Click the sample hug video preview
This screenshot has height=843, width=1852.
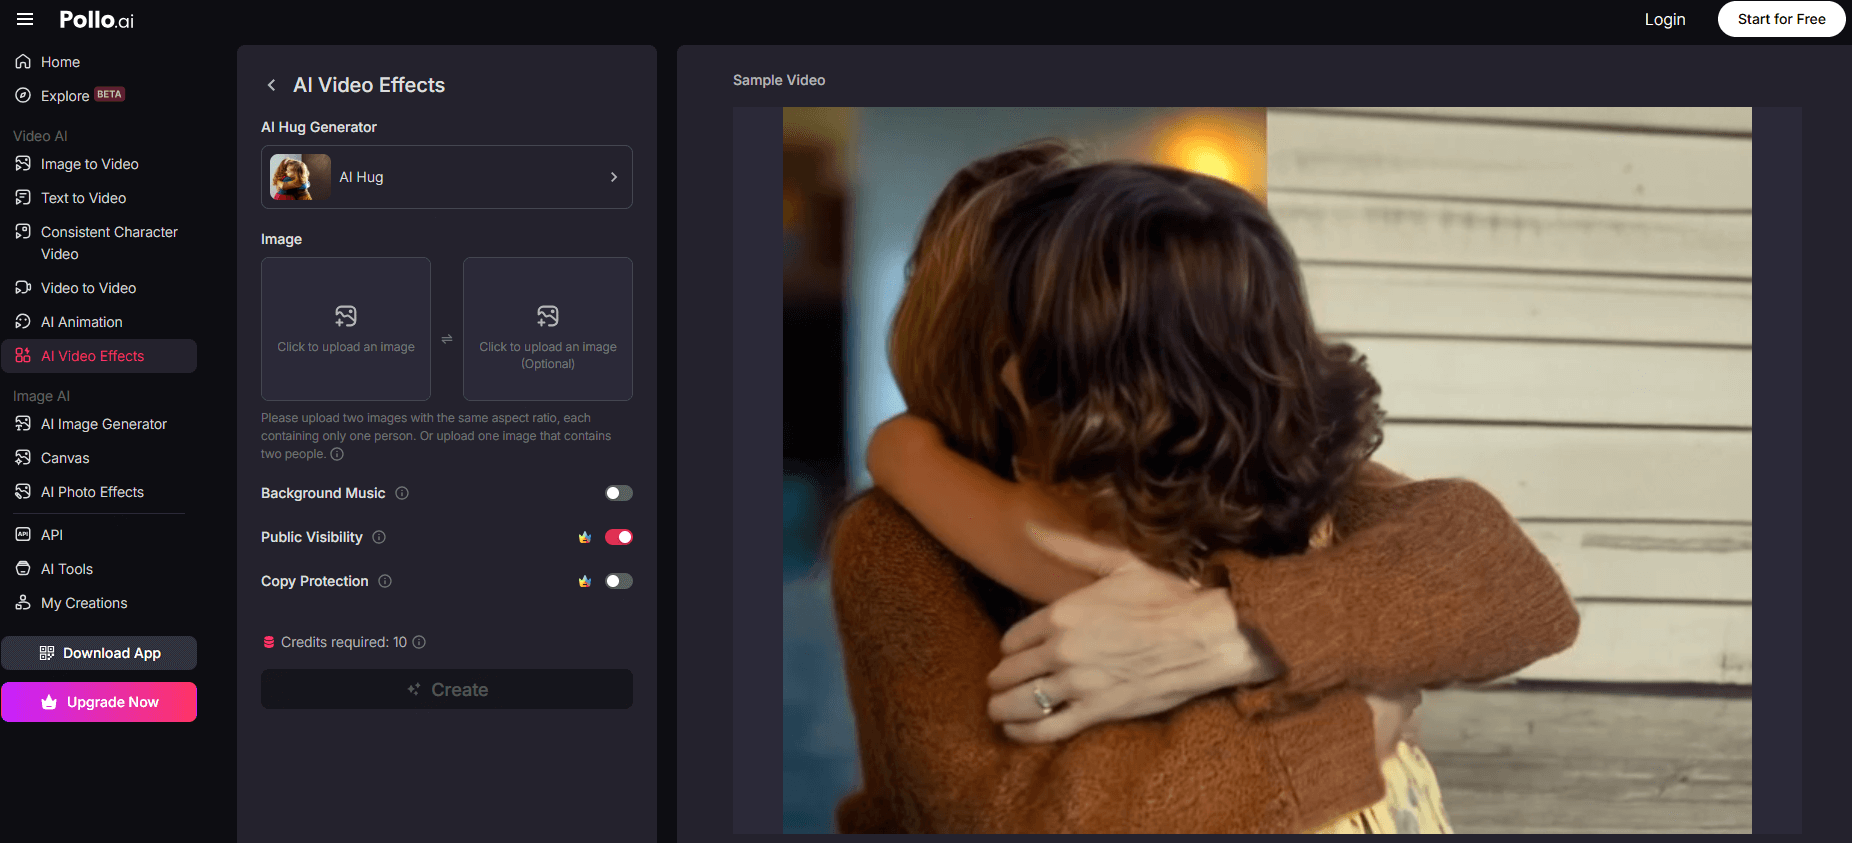[x=1267, y=470]
